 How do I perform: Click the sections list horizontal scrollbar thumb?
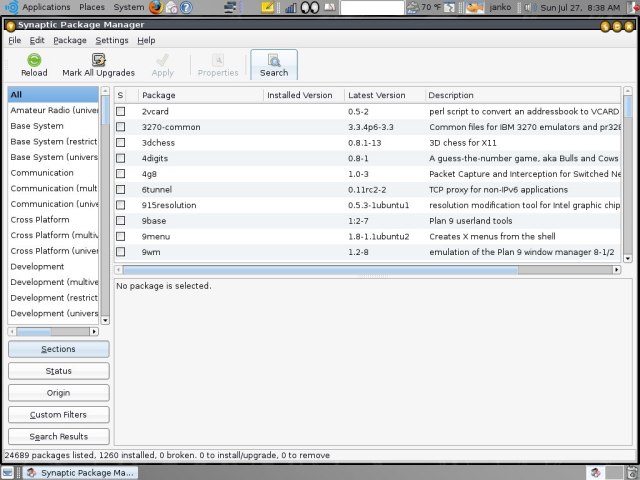[33, 331]
